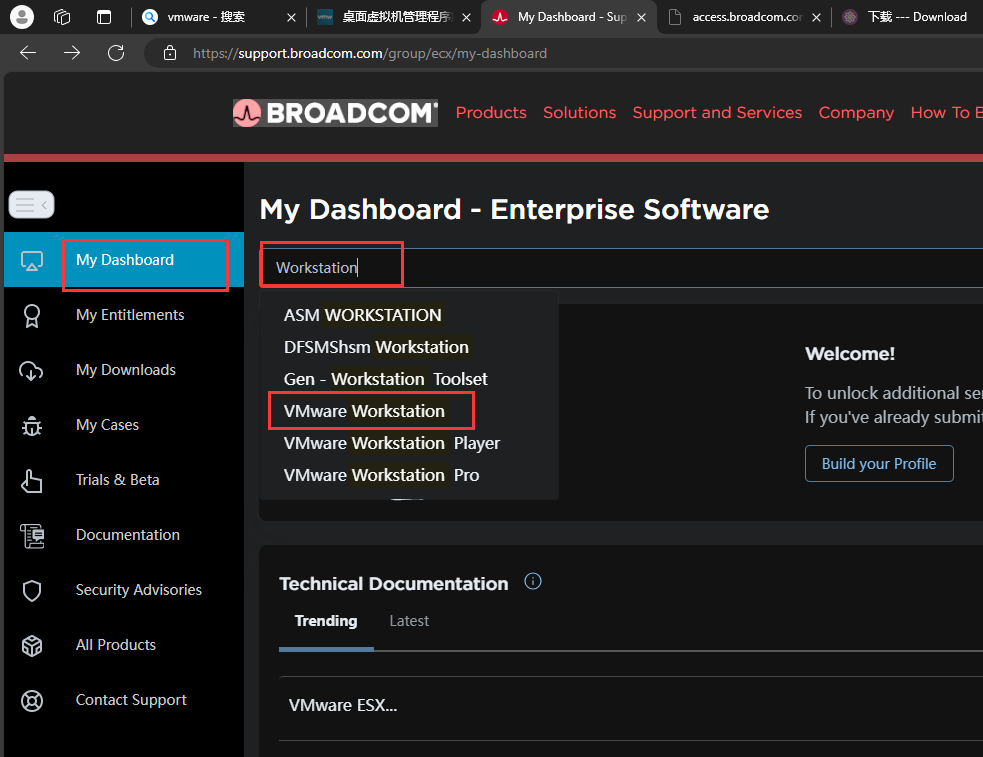Switch to the Latest documentation tab
The height and width of the screenshot is (757, 983).
(x=409, y=621)
